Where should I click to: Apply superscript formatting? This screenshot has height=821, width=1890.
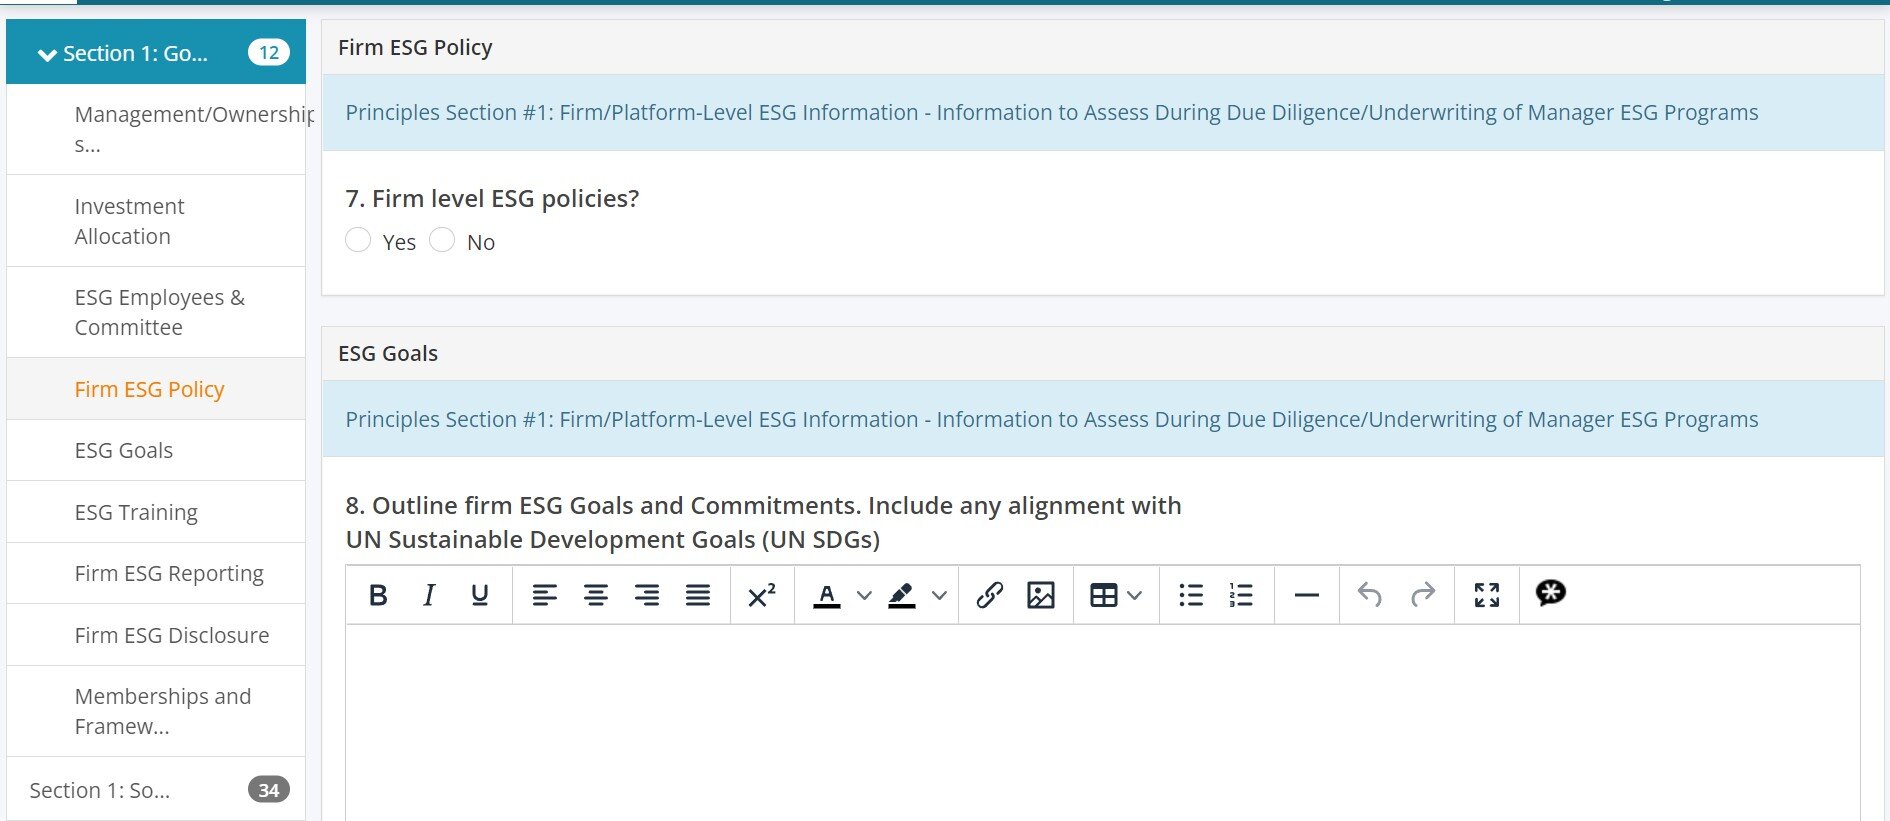tap(762, 595)
